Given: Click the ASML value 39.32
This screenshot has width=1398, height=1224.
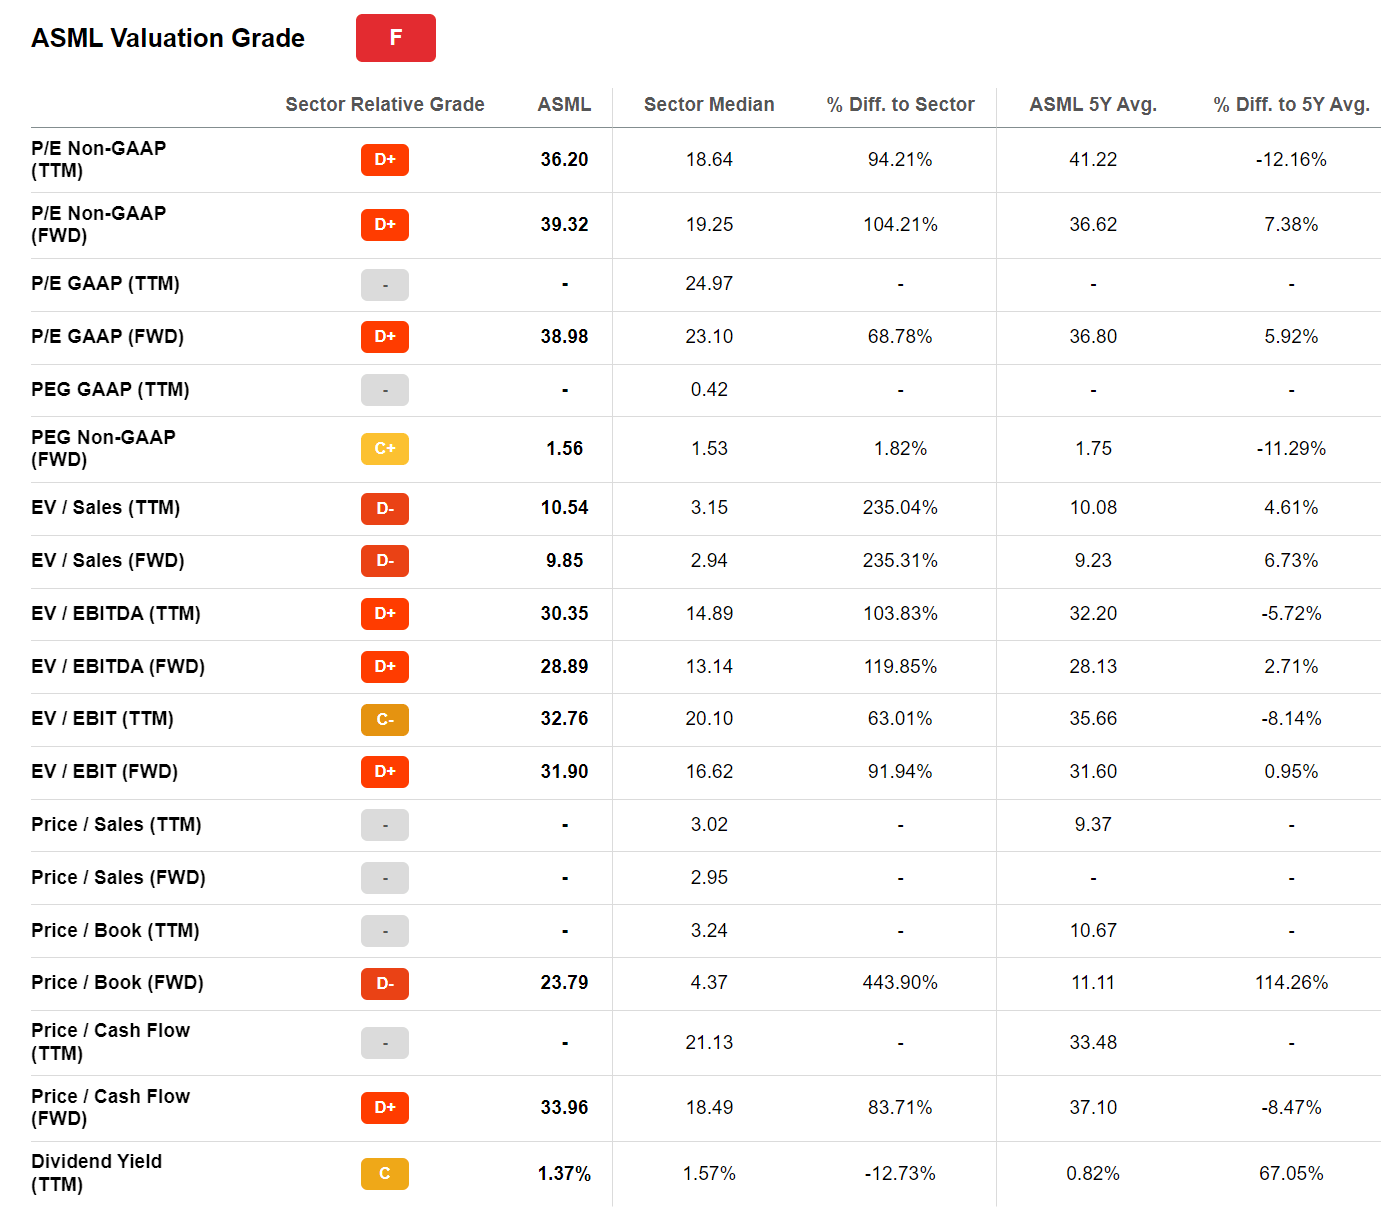Looking at the screenshot, I should pyautogui.click(x=564, y=224).
